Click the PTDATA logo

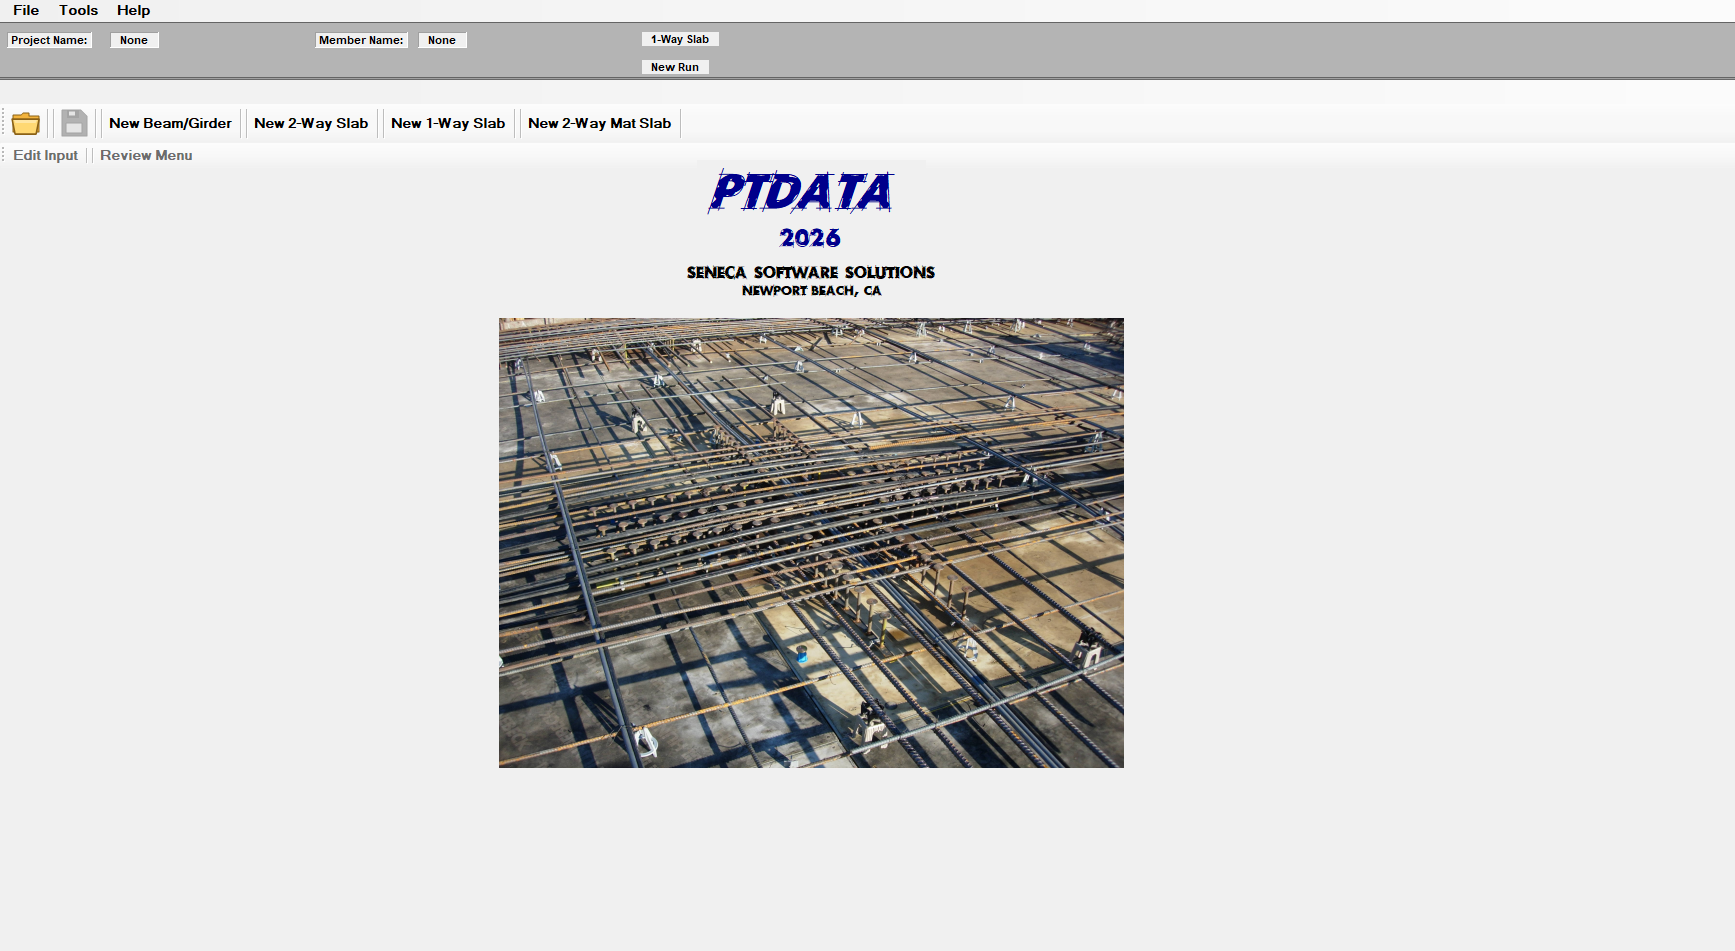point(801,191)
